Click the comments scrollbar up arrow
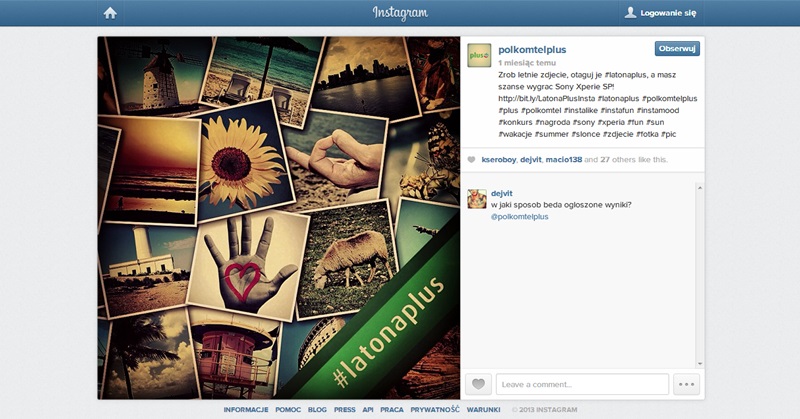 (x=700, y=188)
